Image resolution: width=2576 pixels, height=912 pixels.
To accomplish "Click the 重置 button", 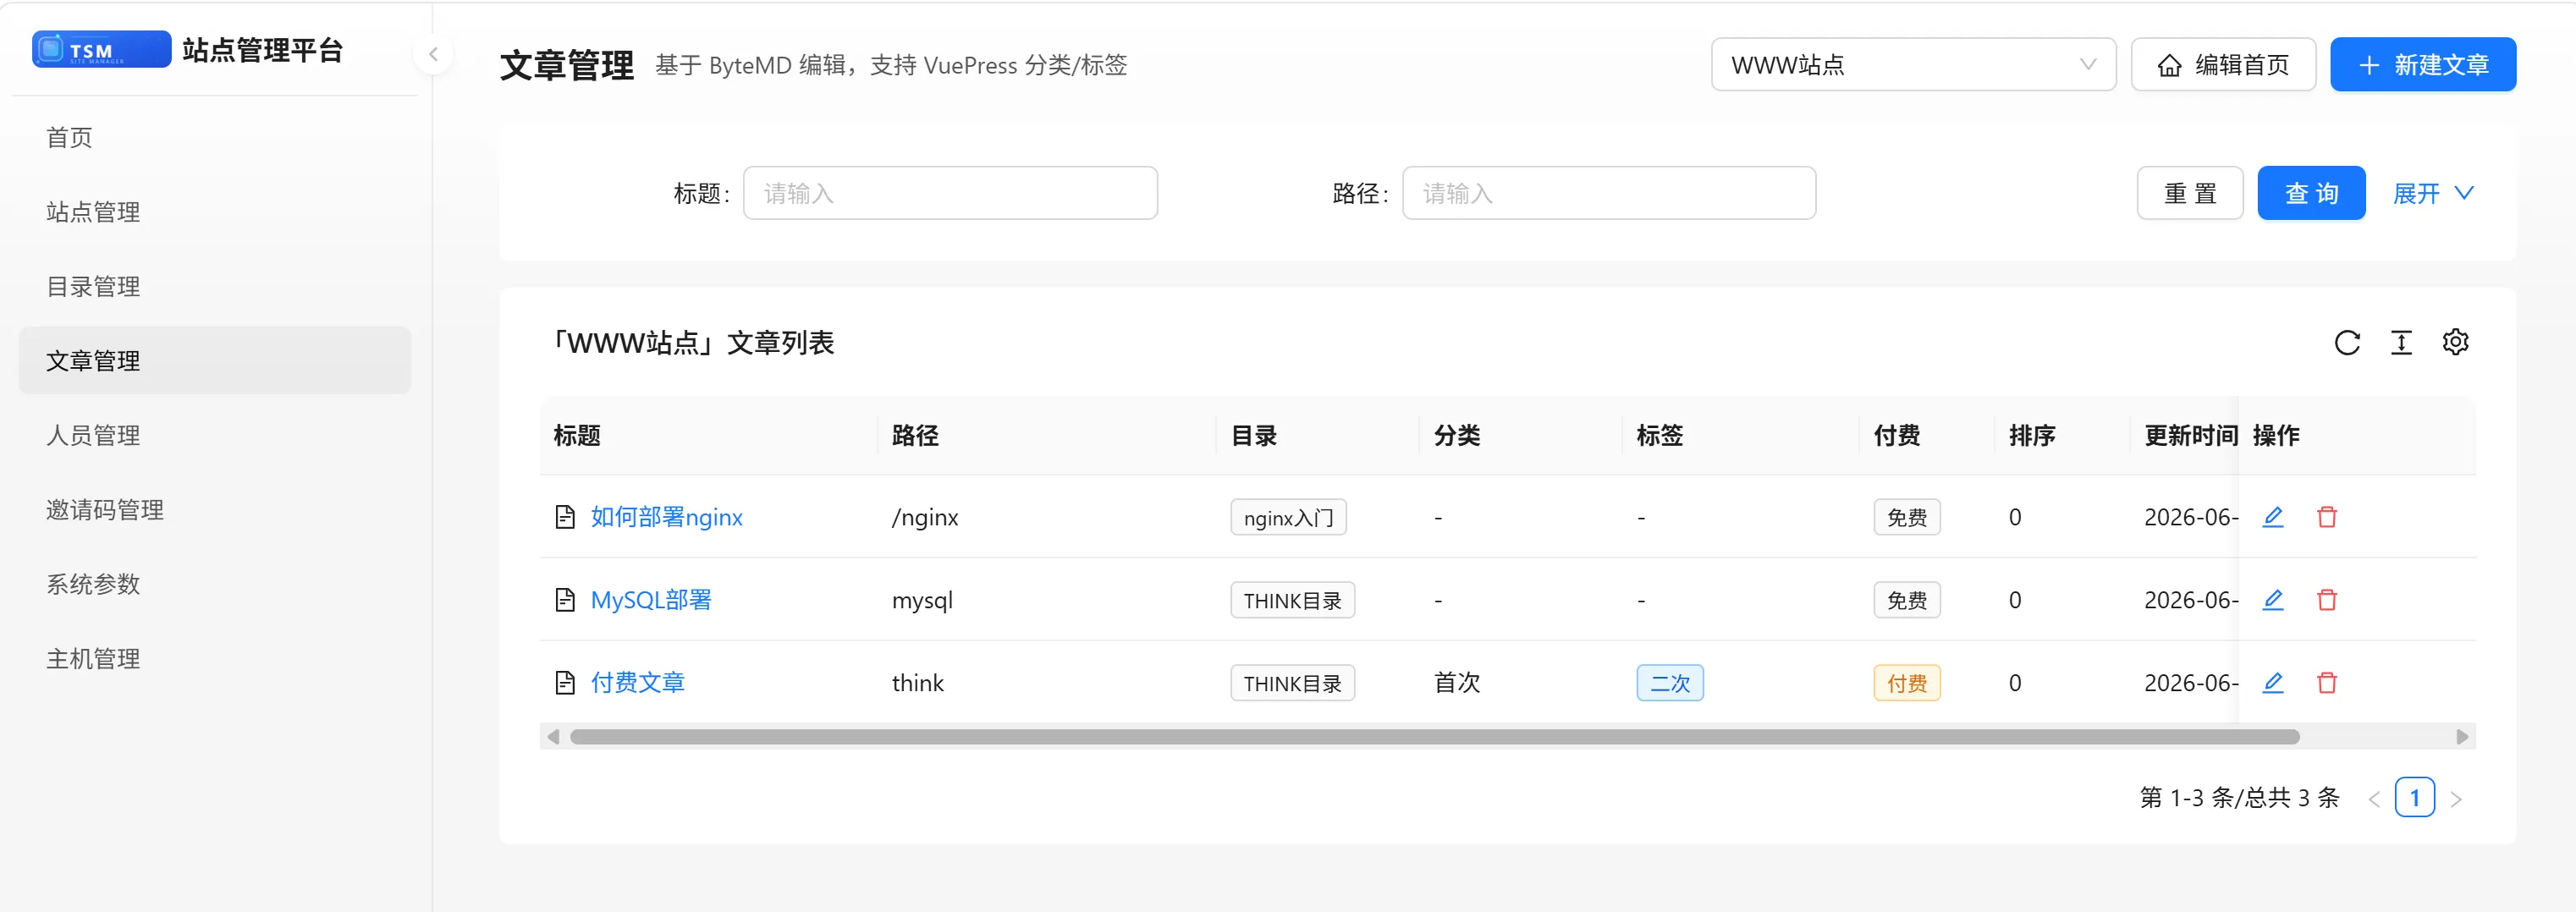I will [2190, 193].
